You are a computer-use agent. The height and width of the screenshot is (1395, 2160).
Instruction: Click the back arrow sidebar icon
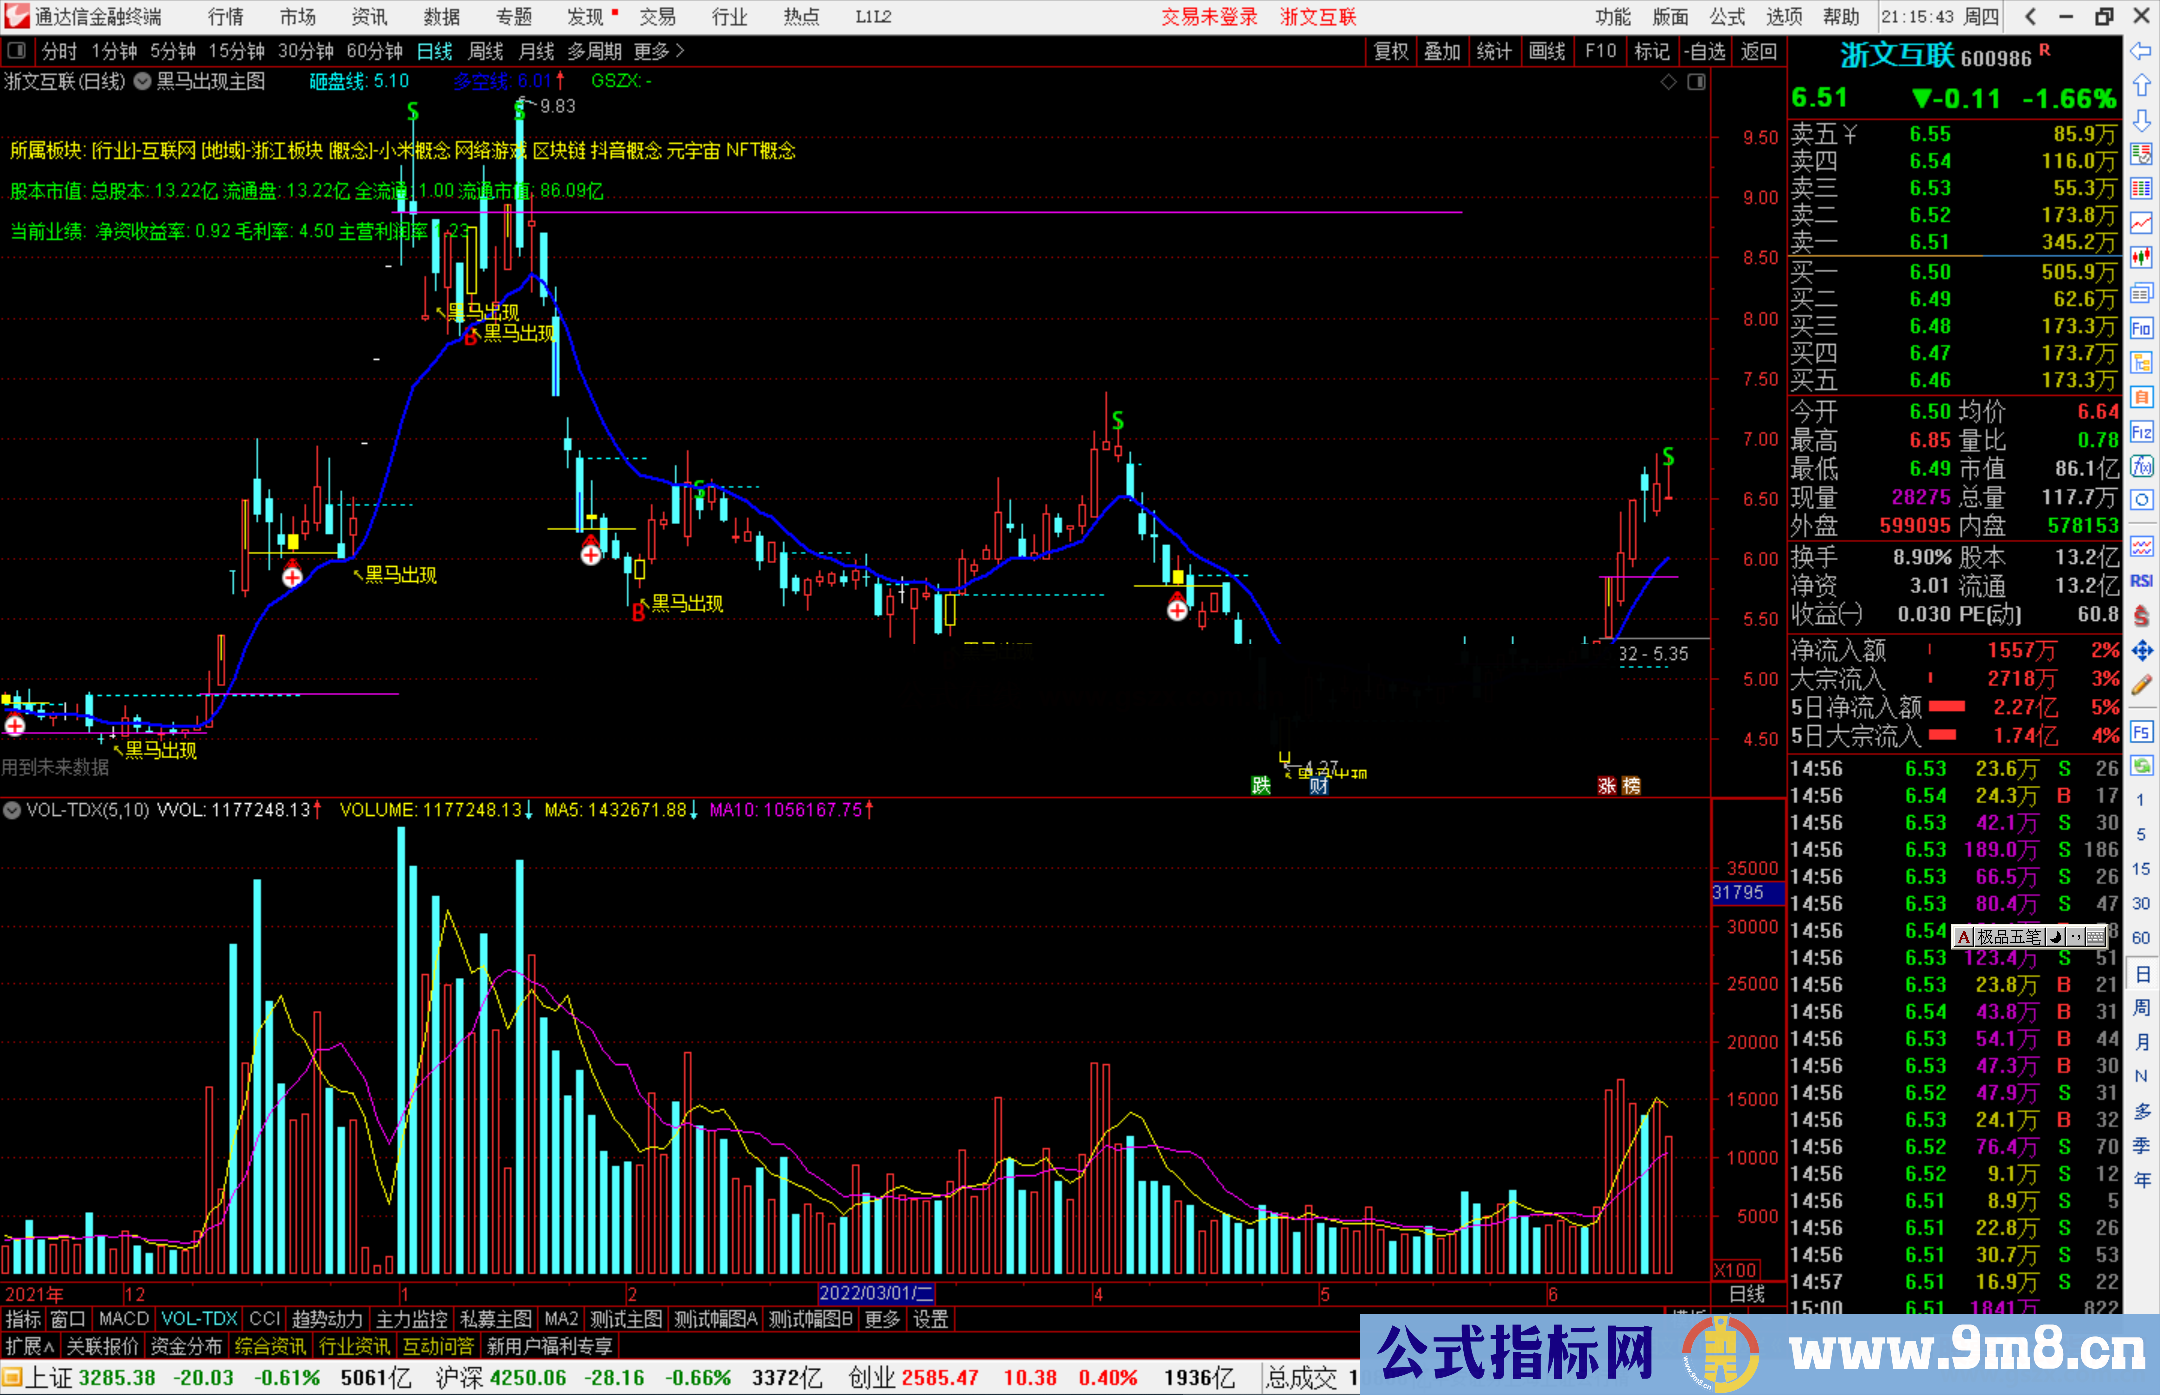point(2141,51)
